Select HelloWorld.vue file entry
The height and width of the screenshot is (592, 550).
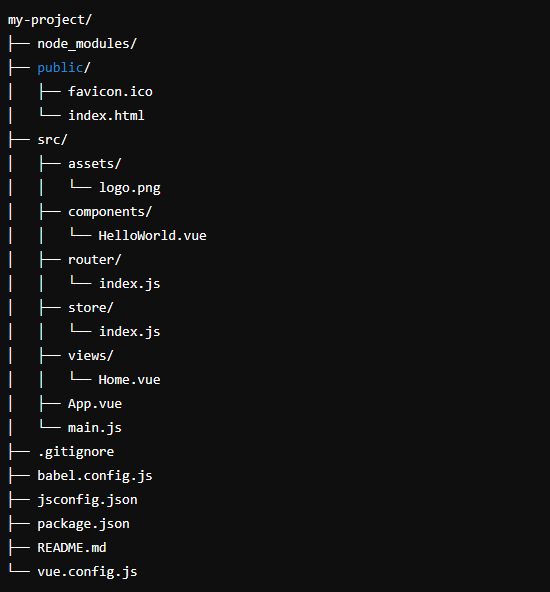[153, 236]
